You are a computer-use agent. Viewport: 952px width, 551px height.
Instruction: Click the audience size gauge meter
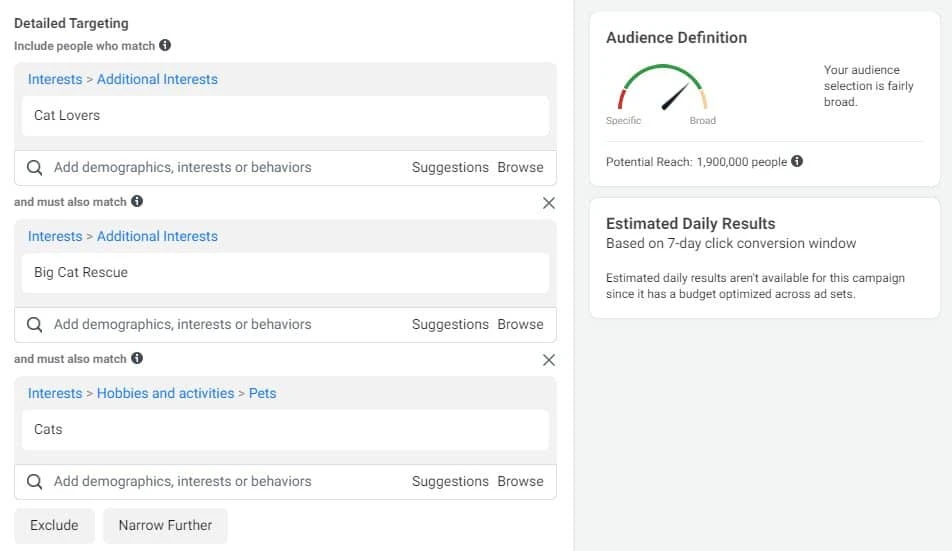(662, 90)
